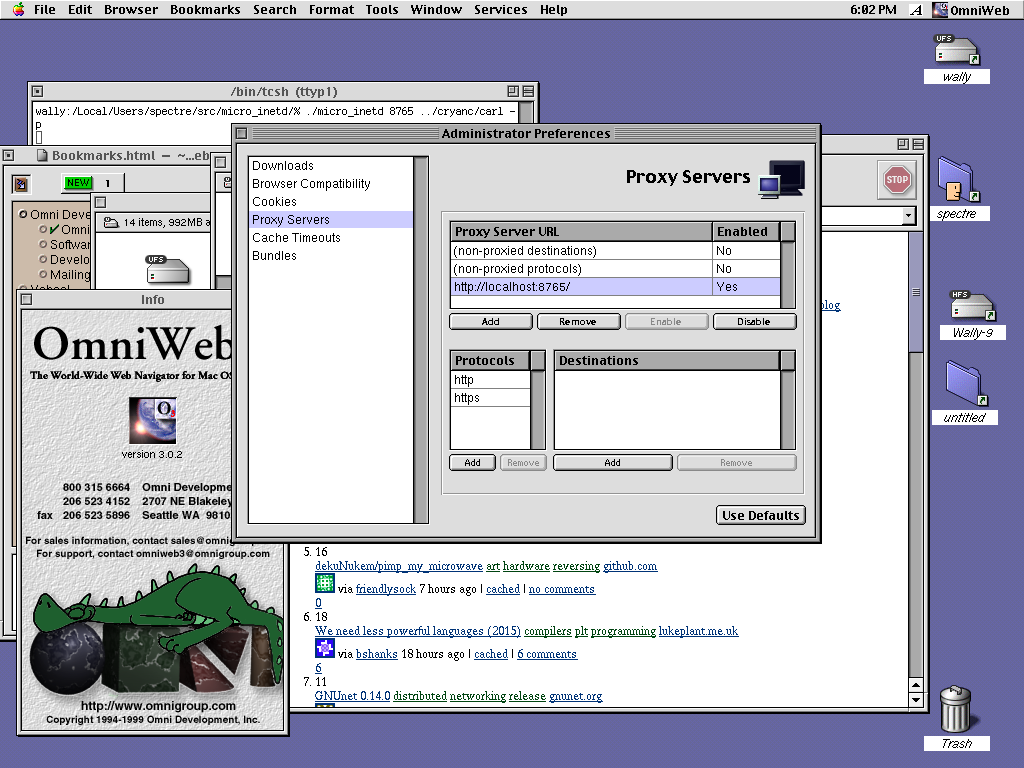The width and height of the screenshot is (1024, 768).
Task: Click the Terminal window collapse box
Action: coord(528,91)
